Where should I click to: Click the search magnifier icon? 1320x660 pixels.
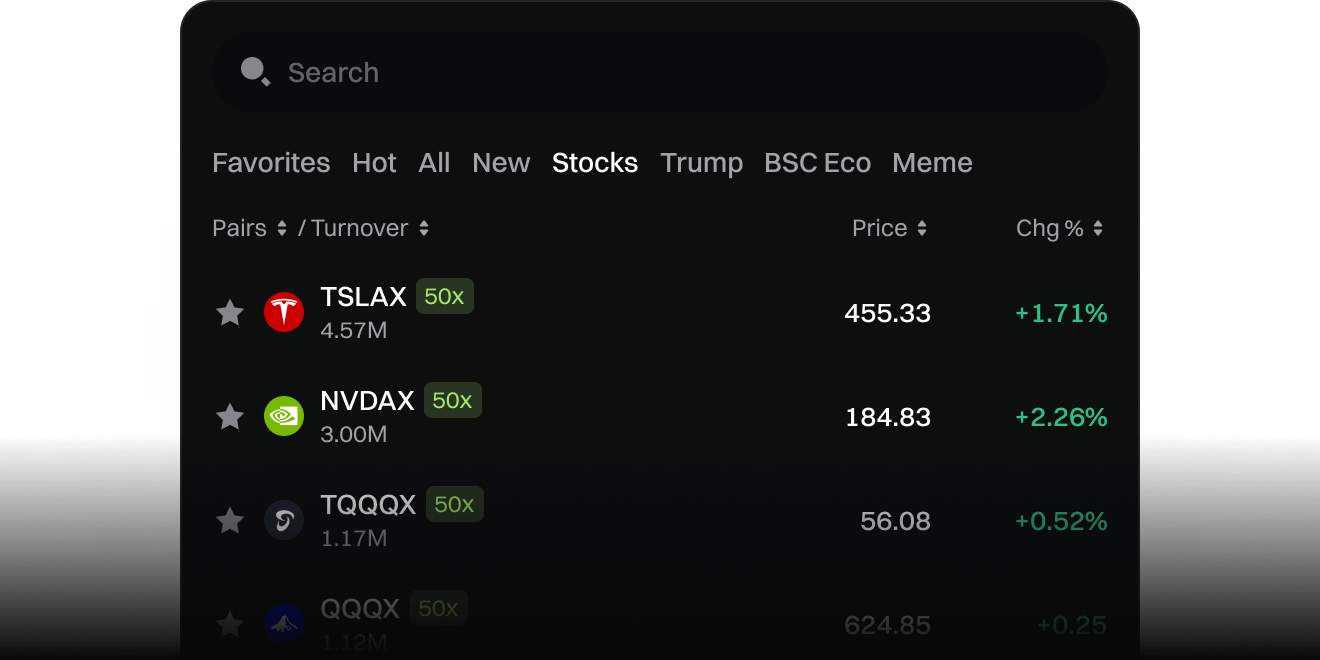(255, 72)
